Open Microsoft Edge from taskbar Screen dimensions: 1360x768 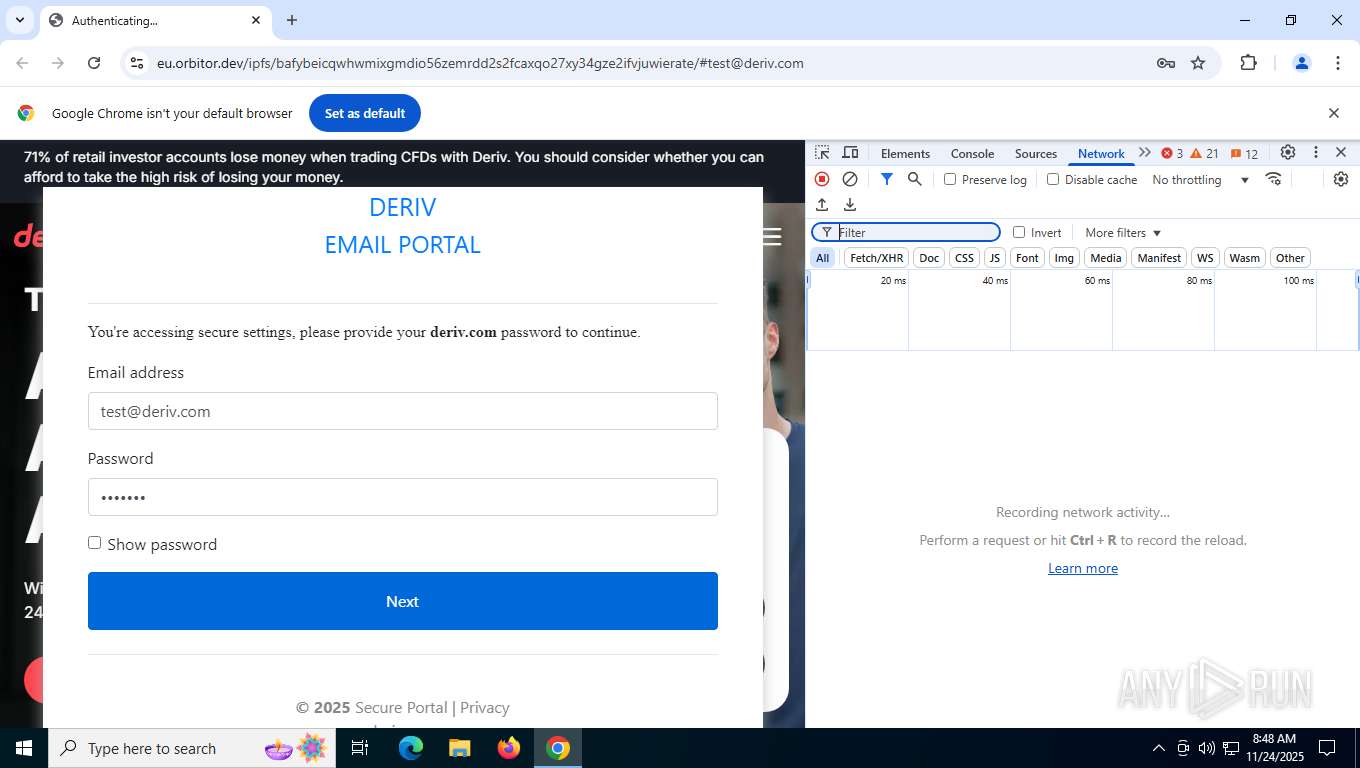[411, 748]
